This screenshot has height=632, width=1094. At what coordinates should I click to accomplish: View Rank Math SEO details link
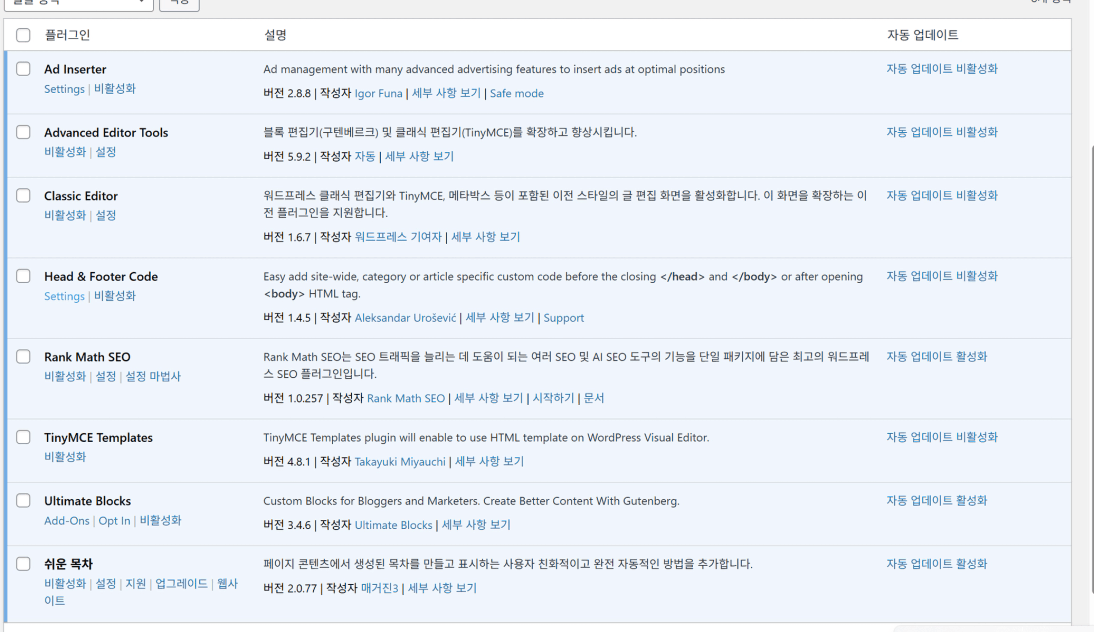click(x=488, y=398)
